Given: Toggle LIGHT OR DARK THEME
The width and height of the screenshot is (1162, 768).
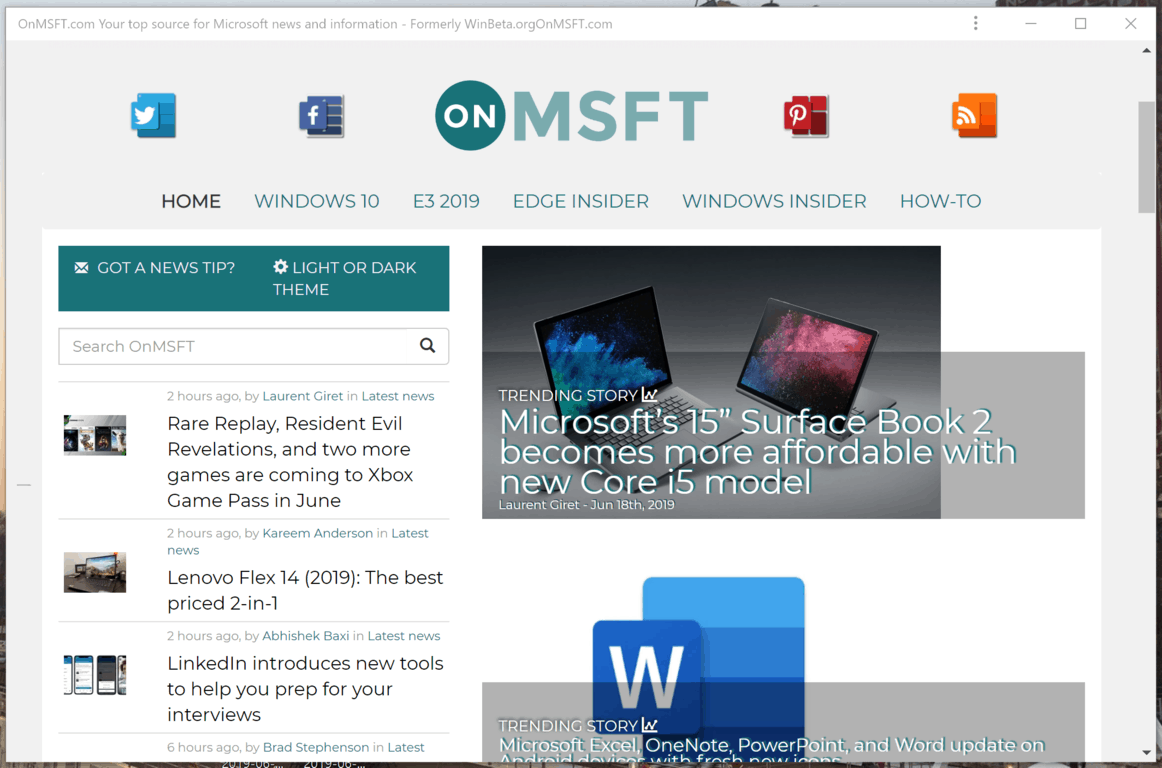Looking at the screenshot, I should coord(345,279).
